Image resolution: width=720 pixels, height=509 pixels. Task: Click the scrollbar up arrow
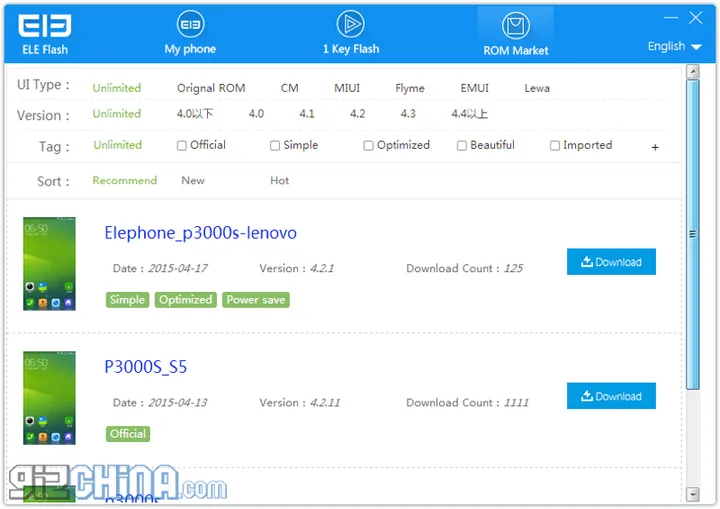click(692, 71)
